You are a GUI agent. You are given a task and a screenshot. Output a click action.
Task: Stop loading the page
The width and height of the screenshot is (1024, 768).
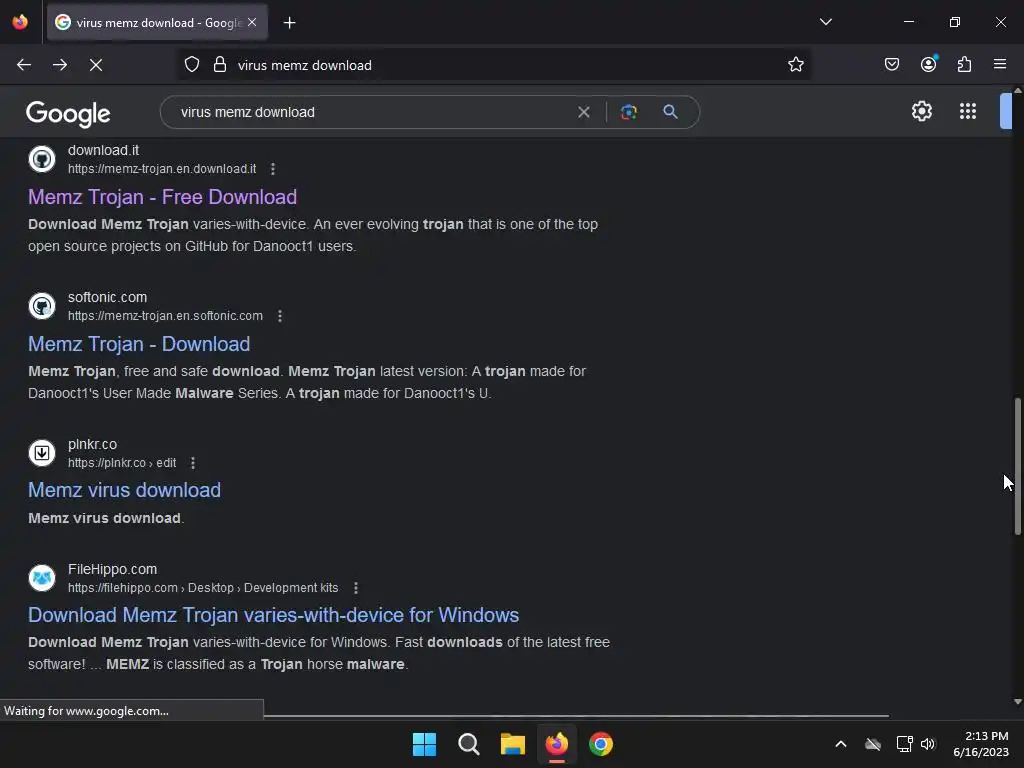(x=96, y=65)
